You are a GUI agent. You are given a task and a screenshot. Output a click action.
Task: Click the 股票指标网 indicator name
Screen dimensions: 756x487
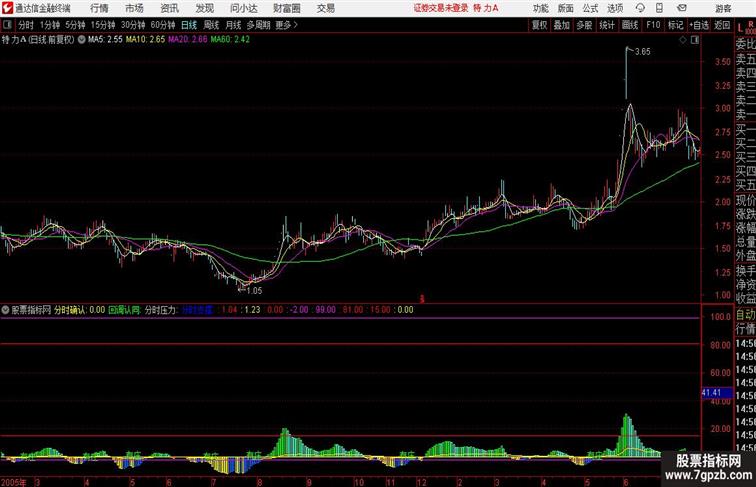[31, 310]
